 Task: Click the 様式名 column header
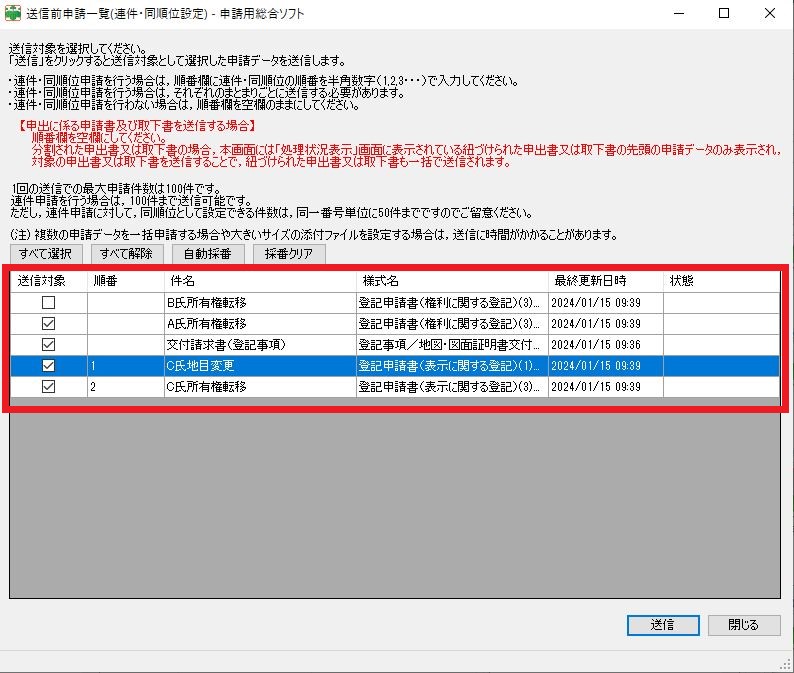pyautogui.click(x=451, y=281)
